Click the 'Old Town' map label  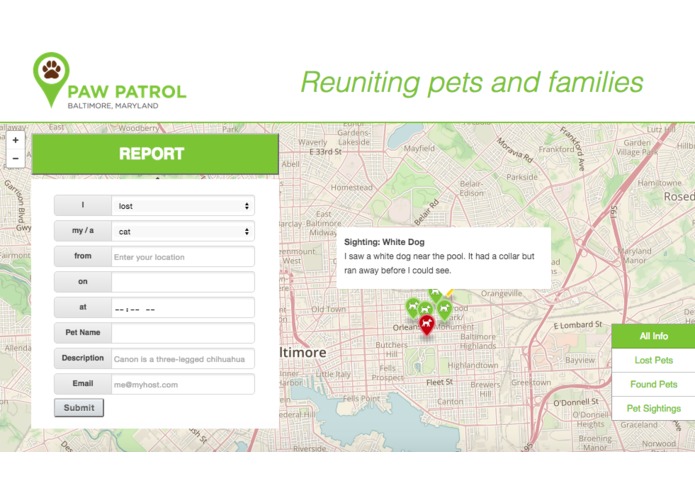pyautogui.click(x=328, y=309)
